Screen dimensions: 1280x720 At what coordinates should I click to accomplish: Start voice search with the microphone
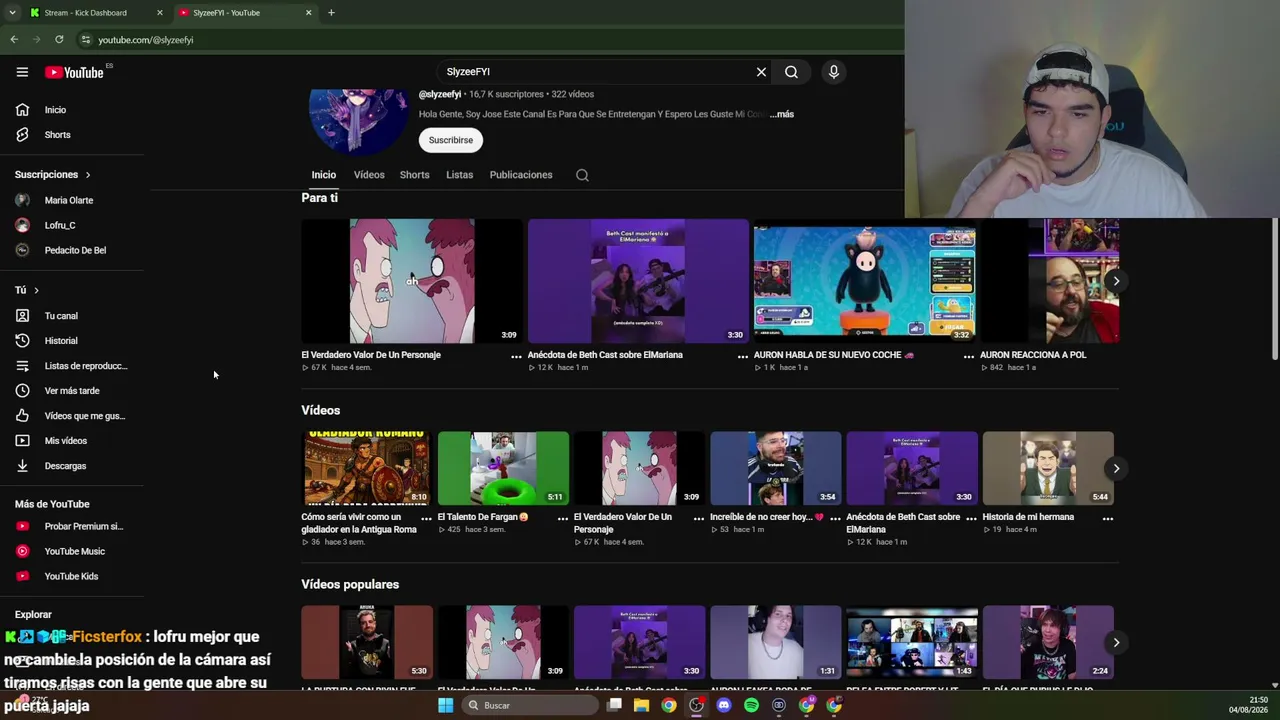click(833, 72)
